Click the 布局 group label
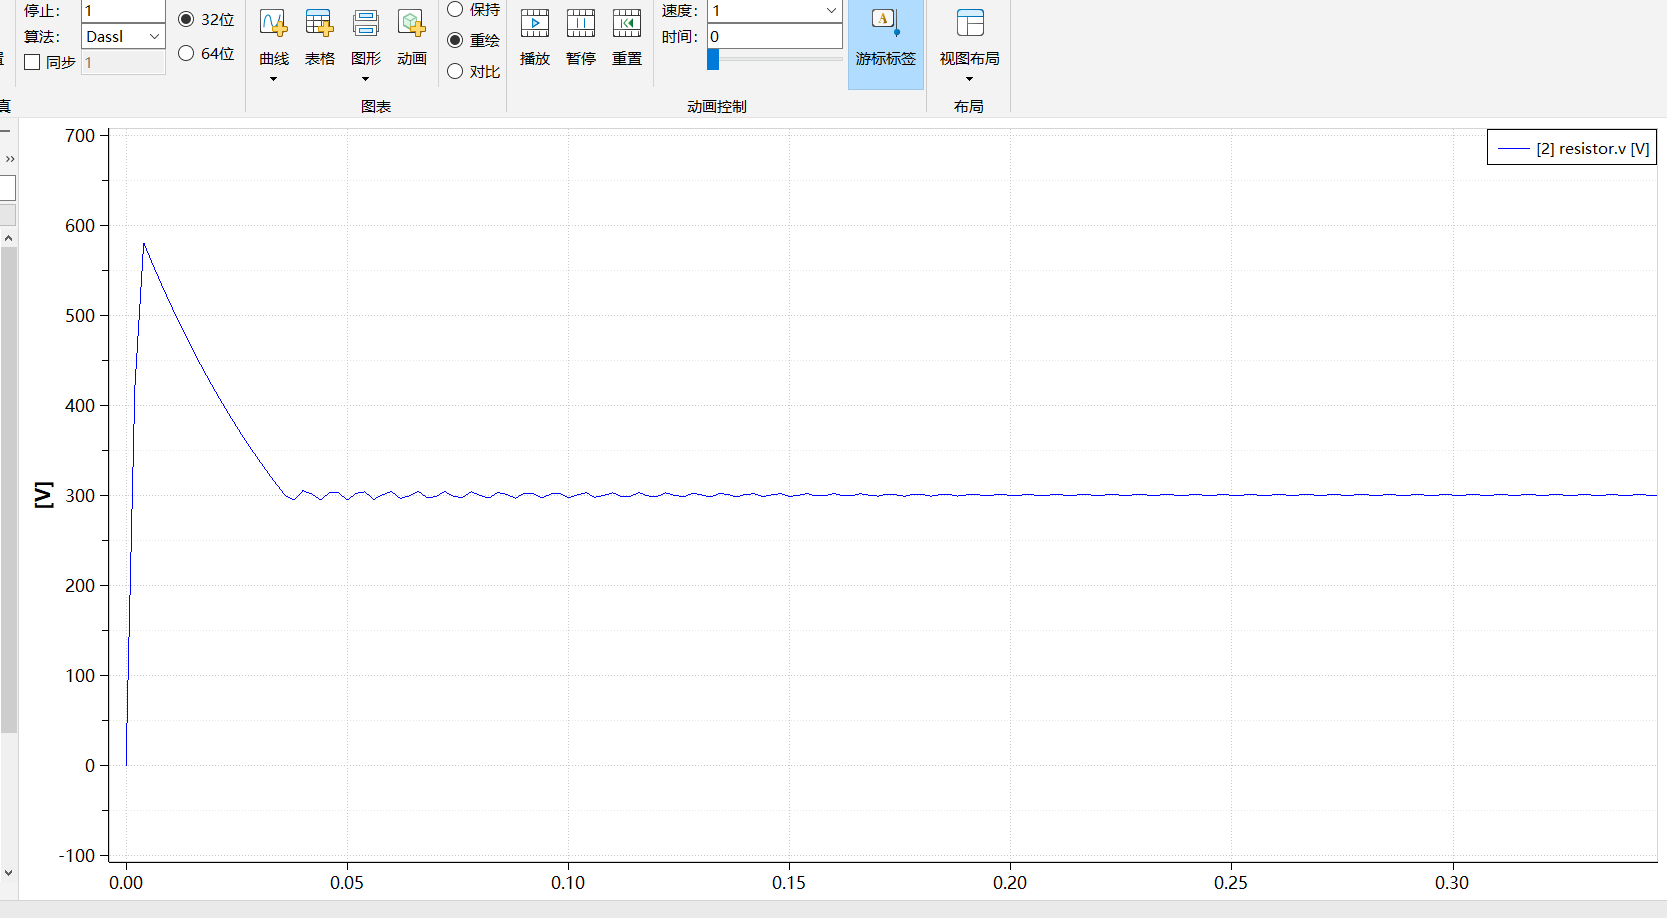 click(x=968, y=106)
